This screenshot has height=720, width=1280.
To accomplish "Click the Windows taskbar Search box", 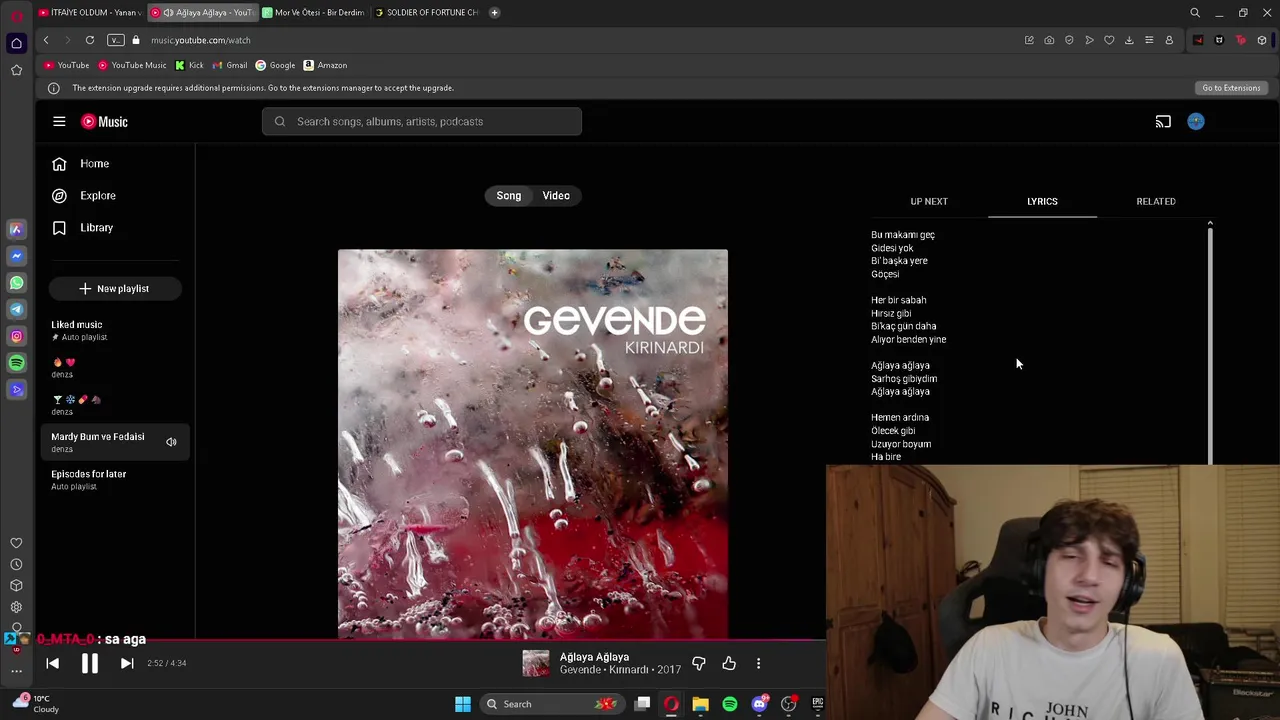I will pos(551,704).
